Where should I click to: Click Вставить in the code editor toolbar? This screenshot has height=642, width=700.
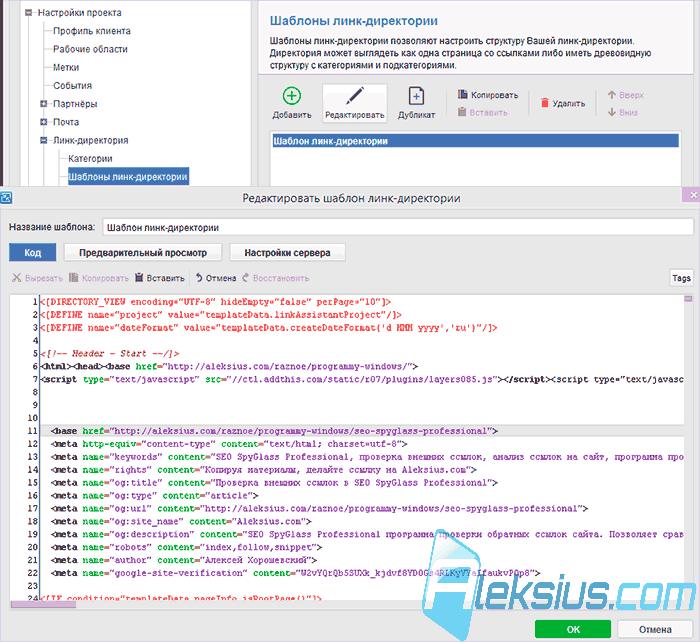[x=160, y=278]
